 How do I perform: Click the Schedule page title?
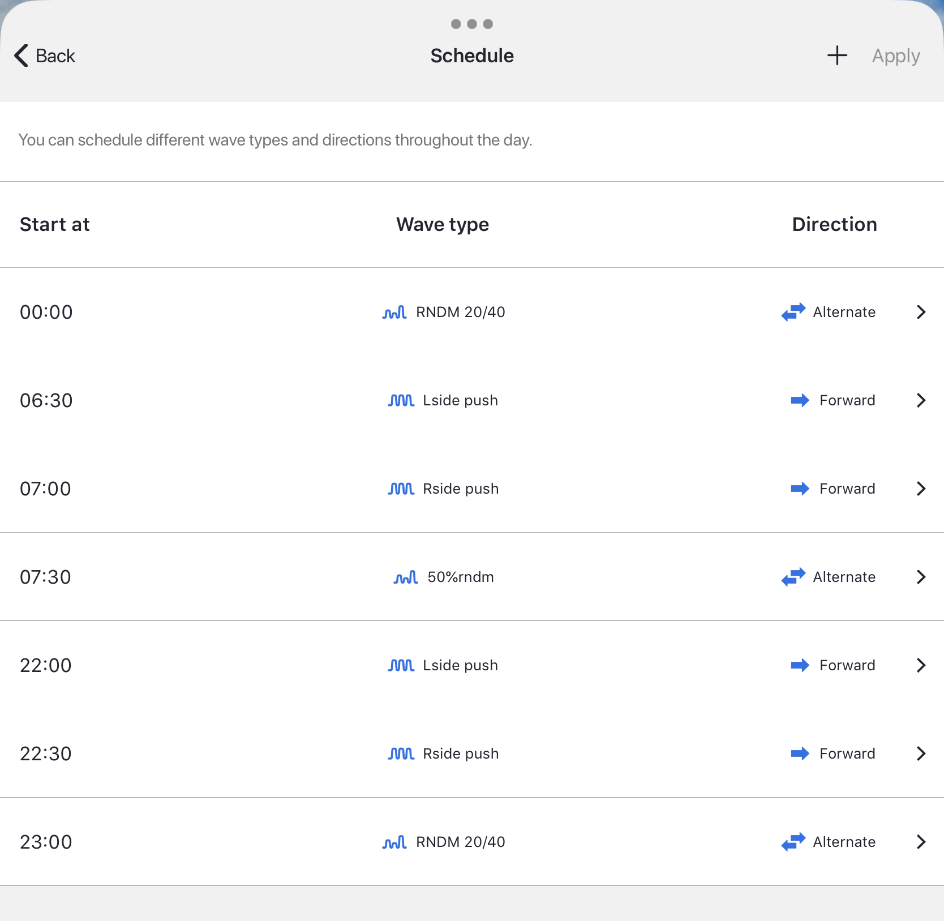pyautogui.click(x=472, y=56)
